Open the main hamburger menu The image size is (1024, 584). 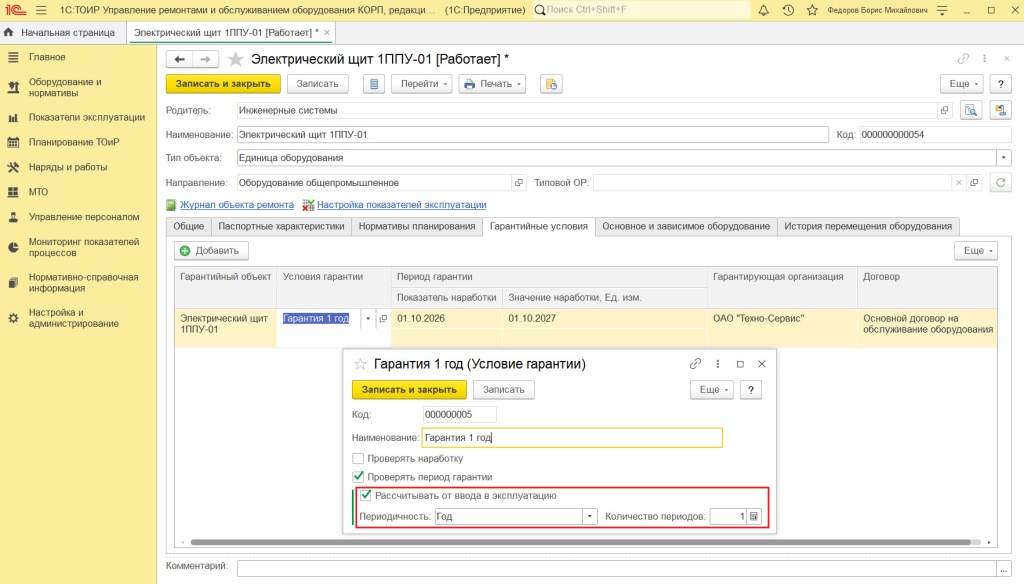point(41,10)
